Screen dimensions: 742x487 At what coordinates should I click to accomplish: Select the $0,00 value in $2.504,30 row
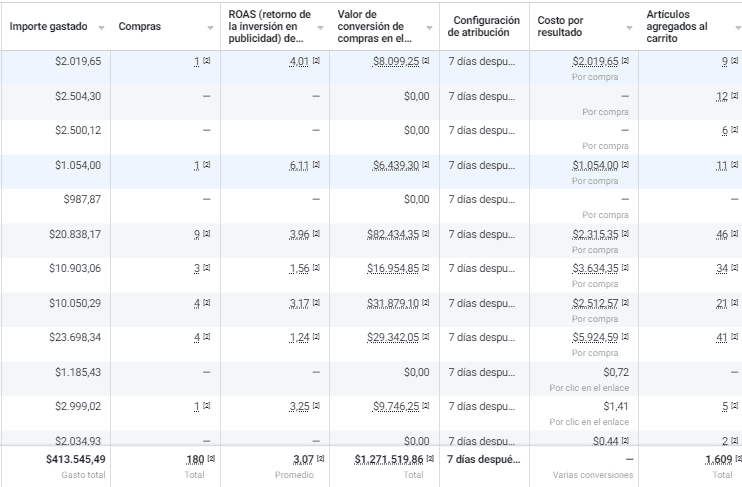tap(416, 97)
